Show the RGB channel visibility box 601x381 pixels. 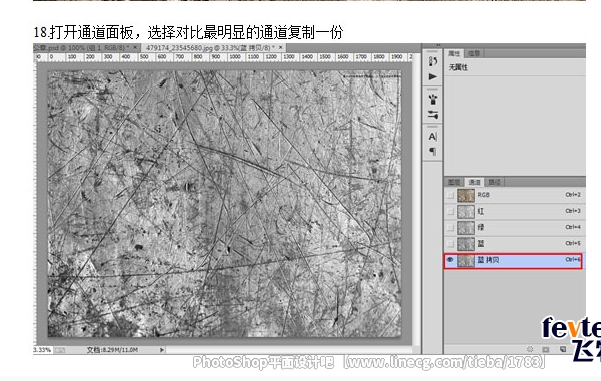[x=450, y=195]
